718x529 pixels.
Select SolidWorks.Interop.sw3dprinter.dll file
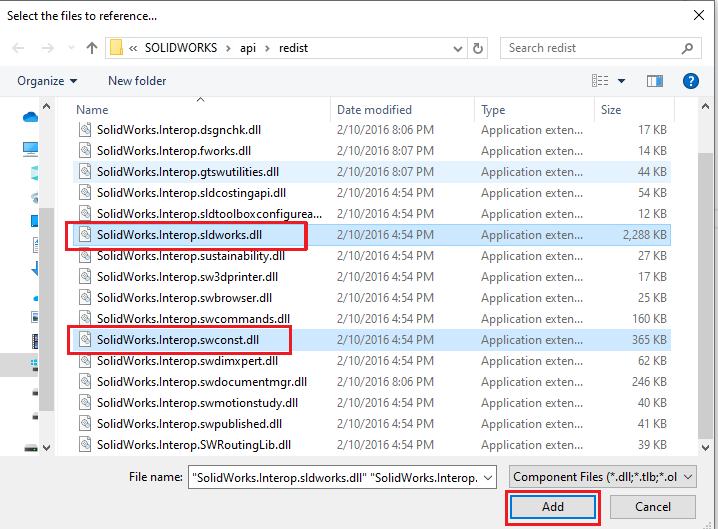[372, 277]
